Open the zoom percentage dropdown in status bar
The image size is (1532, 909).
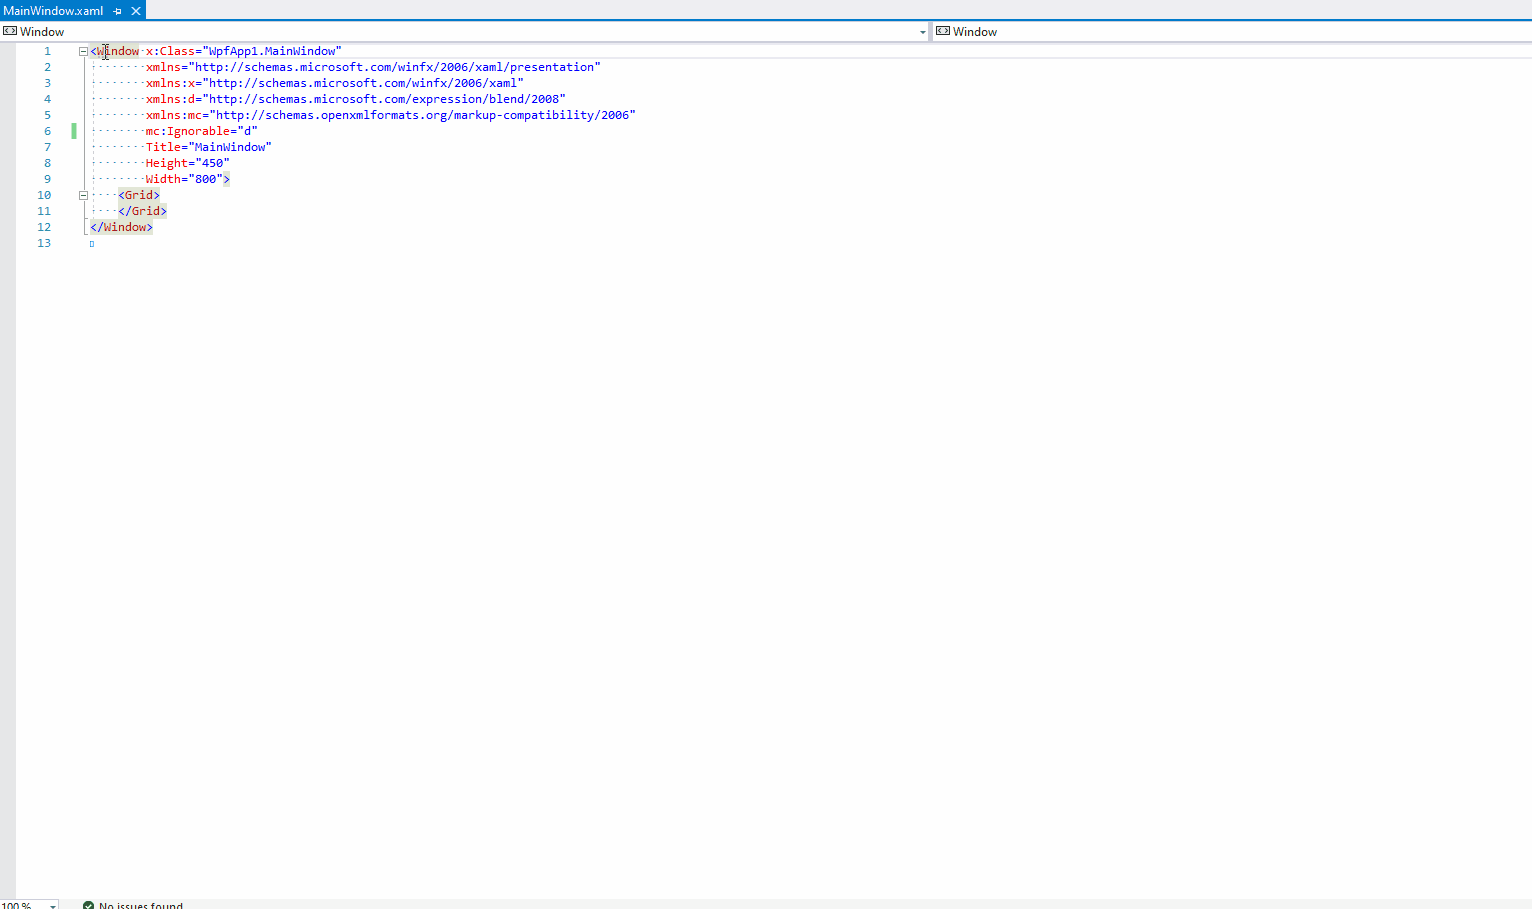(x=52, y=905)
